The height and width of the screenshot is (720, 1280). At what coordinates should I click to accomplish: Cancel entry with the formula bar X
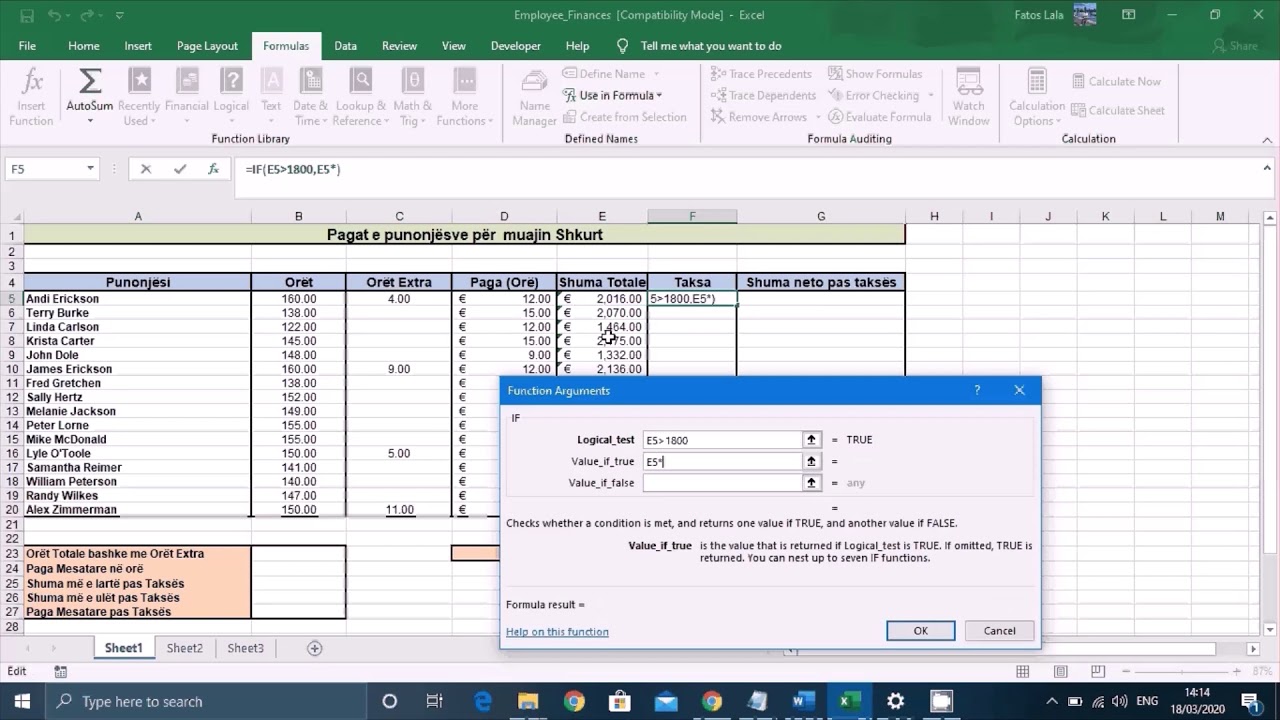pyautogui.click(x=146, y=169)
